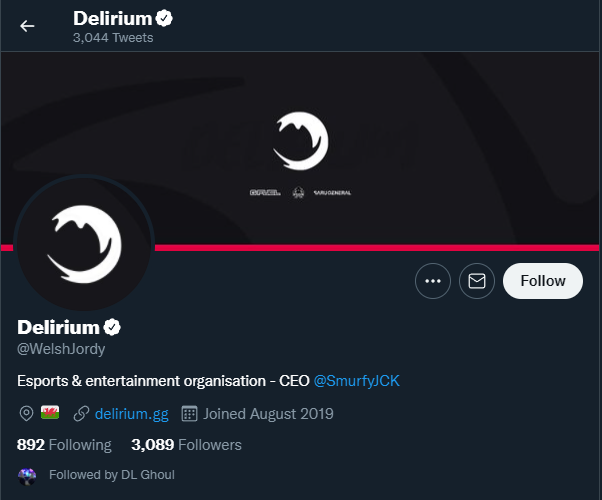Click the envelope message icon

coord(477,281)
